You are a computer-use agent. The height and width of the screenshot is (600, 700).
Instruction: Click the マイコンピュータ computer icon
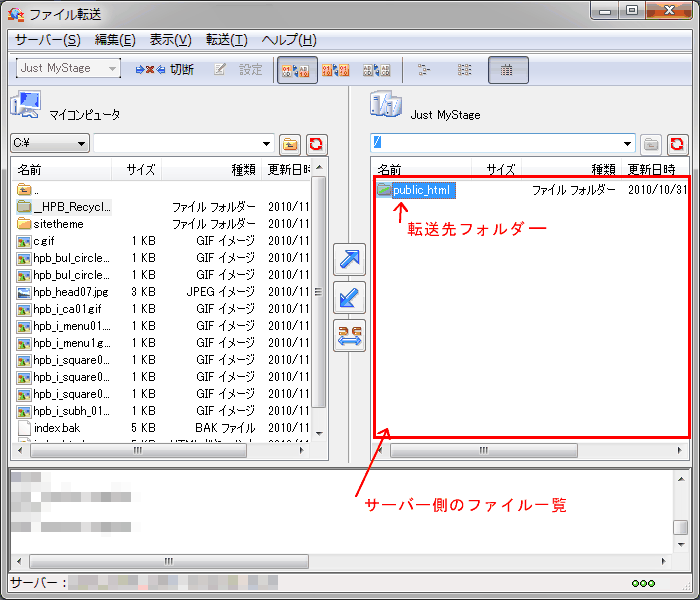pos(26,105)
